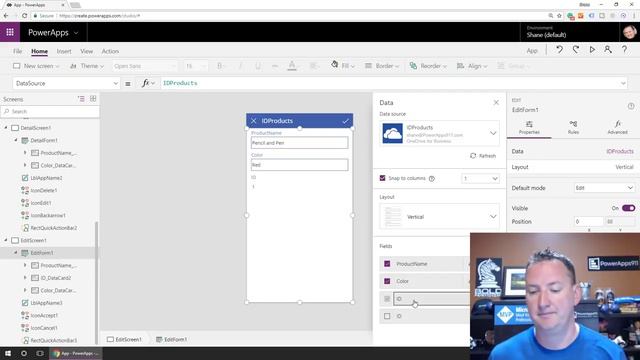Click the OneDrive IDProducts data source icon
The image size is (640, 360).
coord(392,133)
